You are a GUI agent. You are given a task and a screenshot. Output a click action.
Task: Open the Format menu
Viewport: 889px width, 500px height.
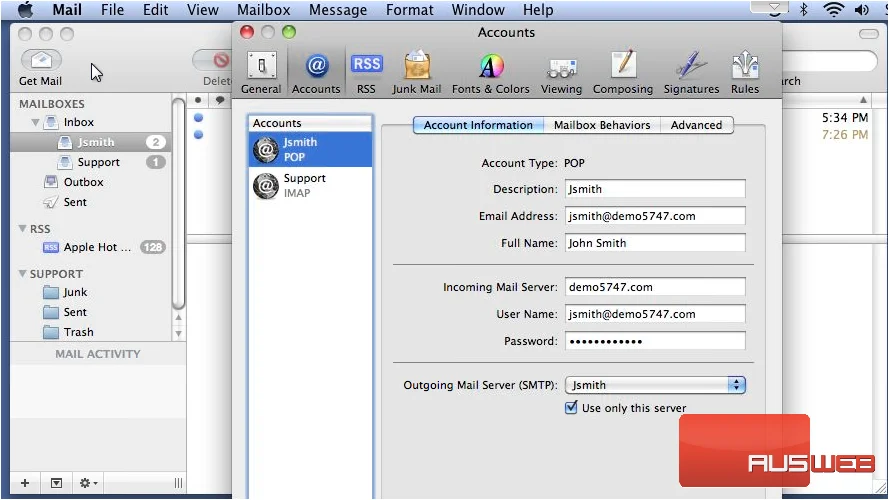pyautogui.click(x=409, y=10)
